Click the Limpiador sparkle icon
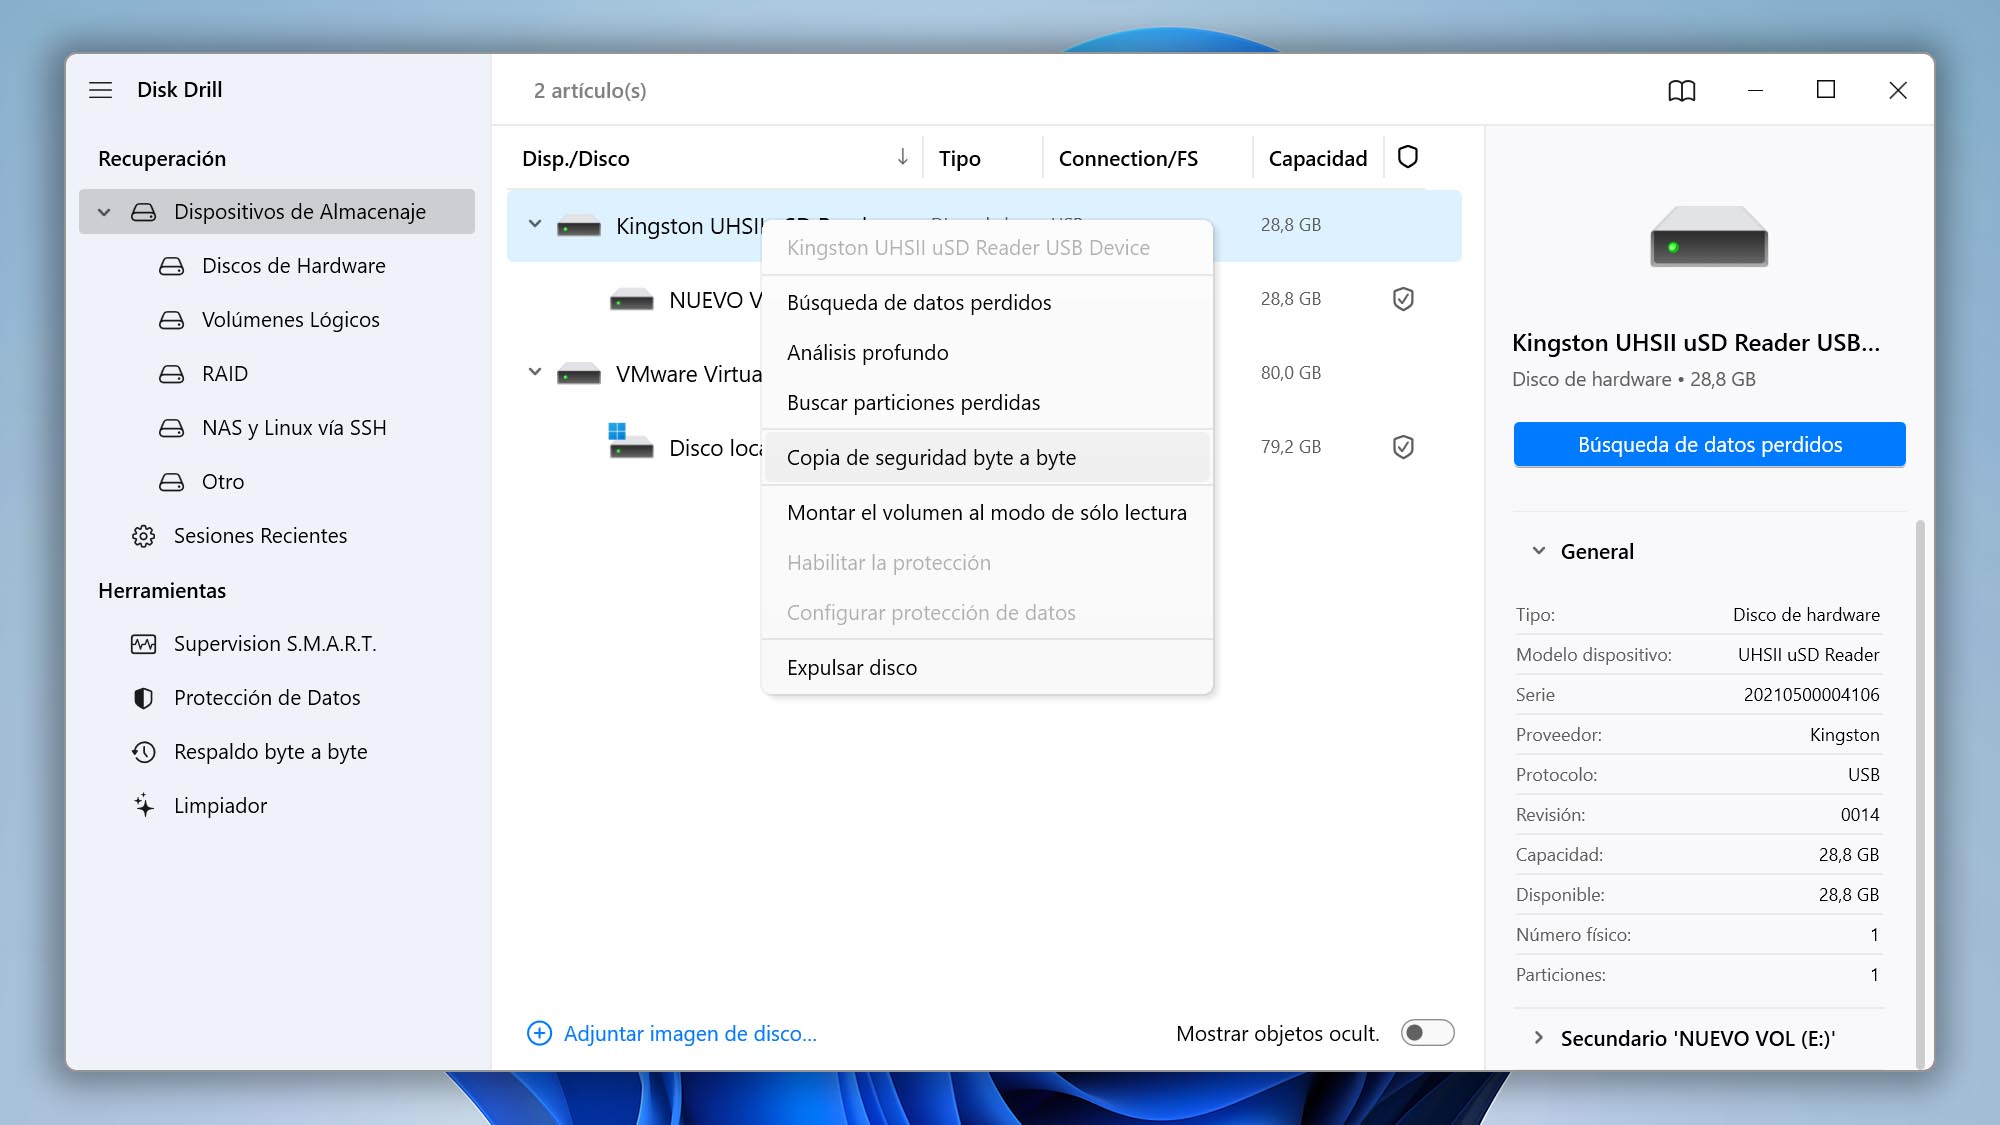 [x=144, y=805]
